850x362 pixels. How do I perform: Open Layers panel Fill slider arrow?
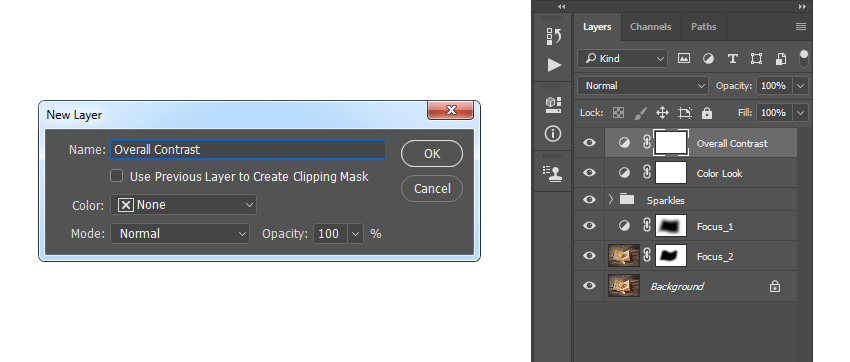point(800,113)
